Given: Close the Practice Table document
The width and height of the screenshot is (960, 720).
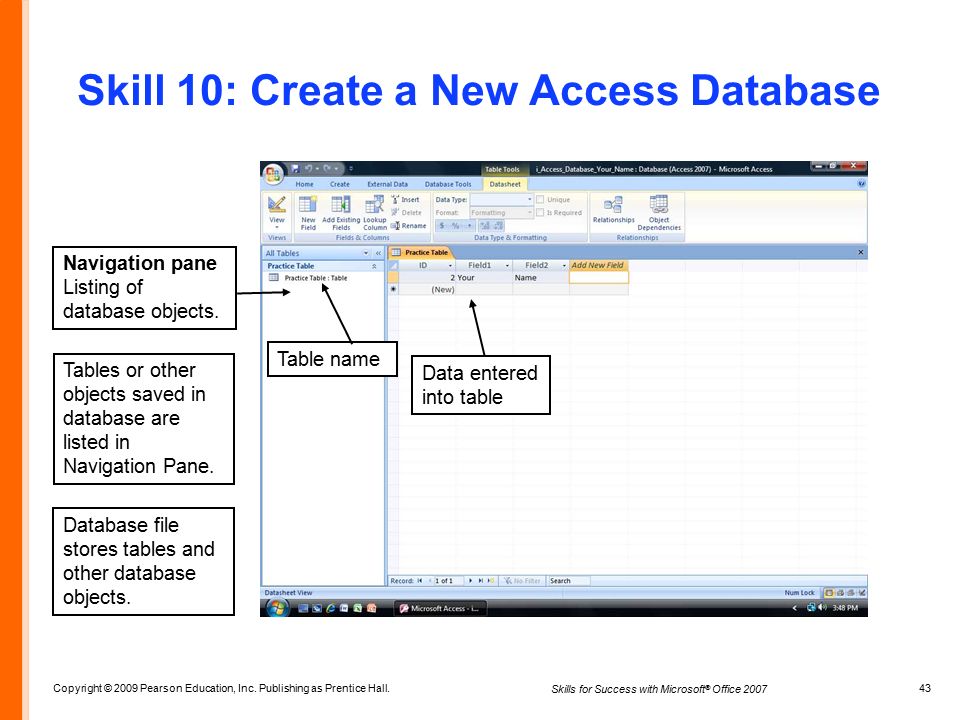Looking at the screenshot, I should [861, 252].
